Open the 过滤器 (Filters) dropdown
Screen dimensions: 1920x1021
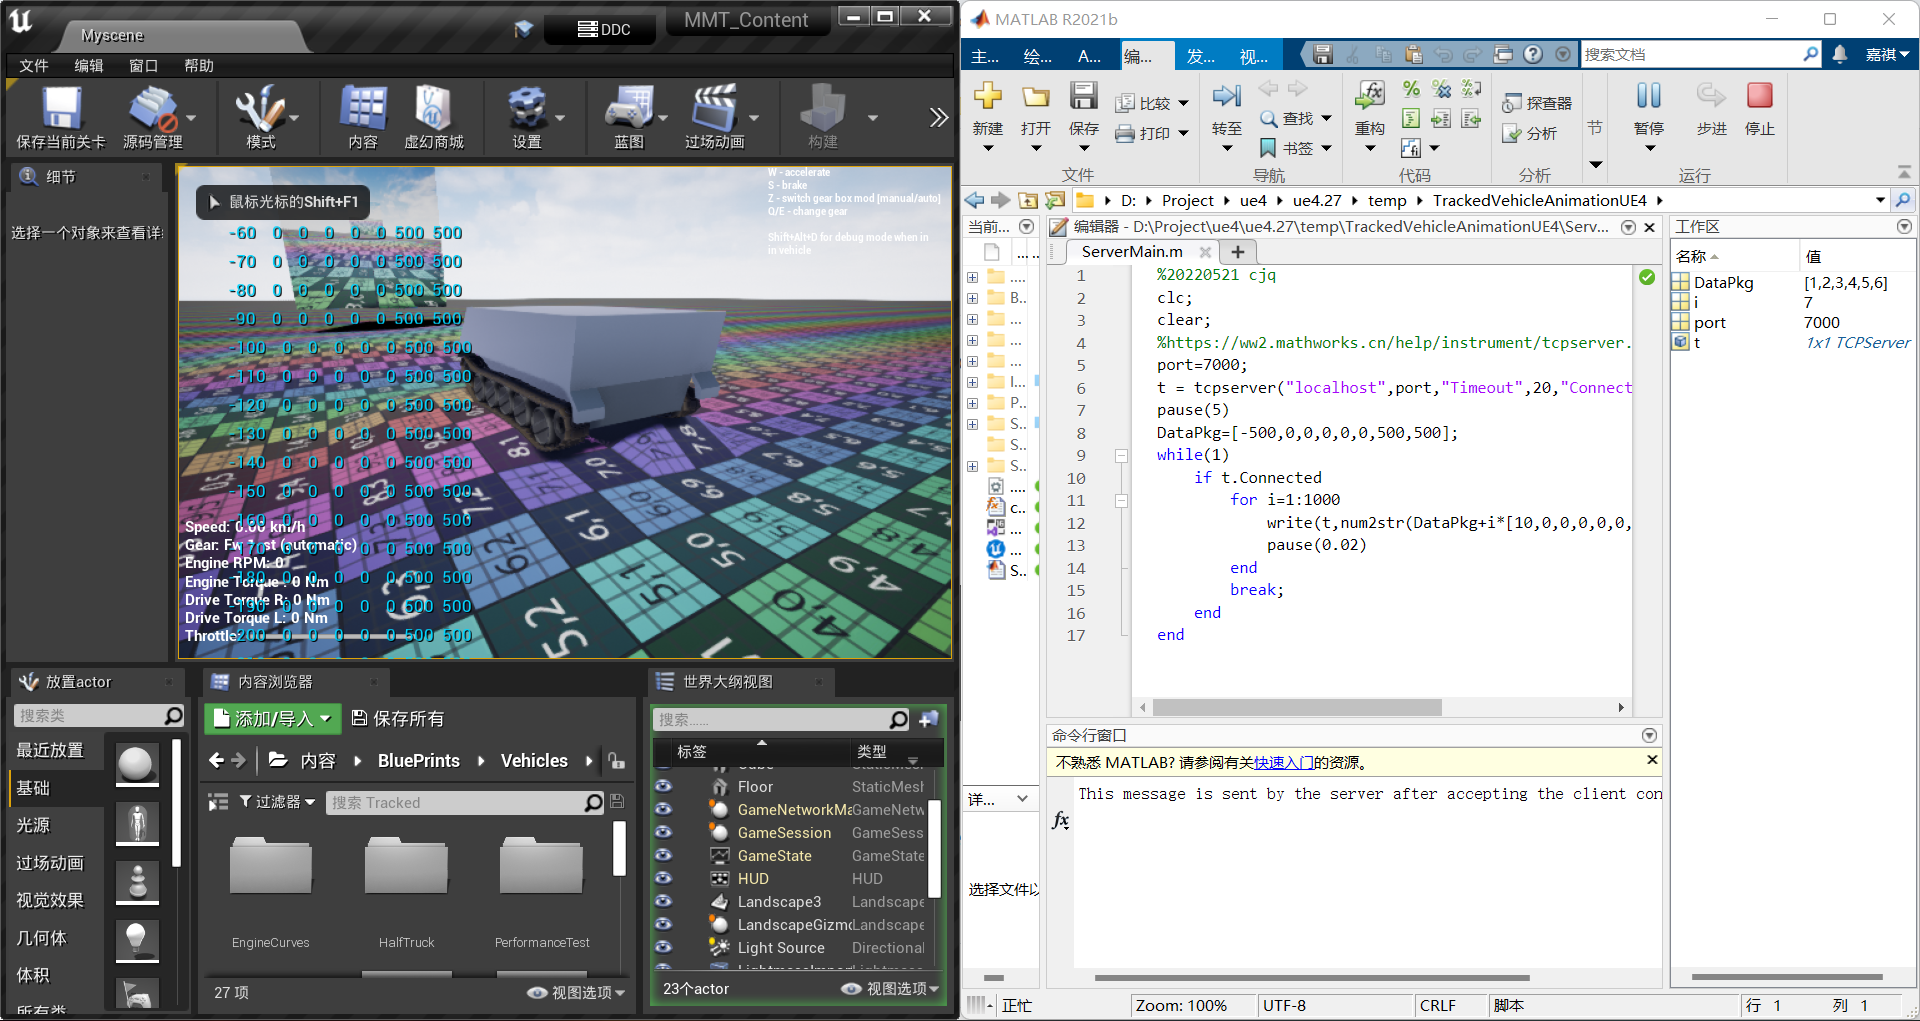point(277,802)
